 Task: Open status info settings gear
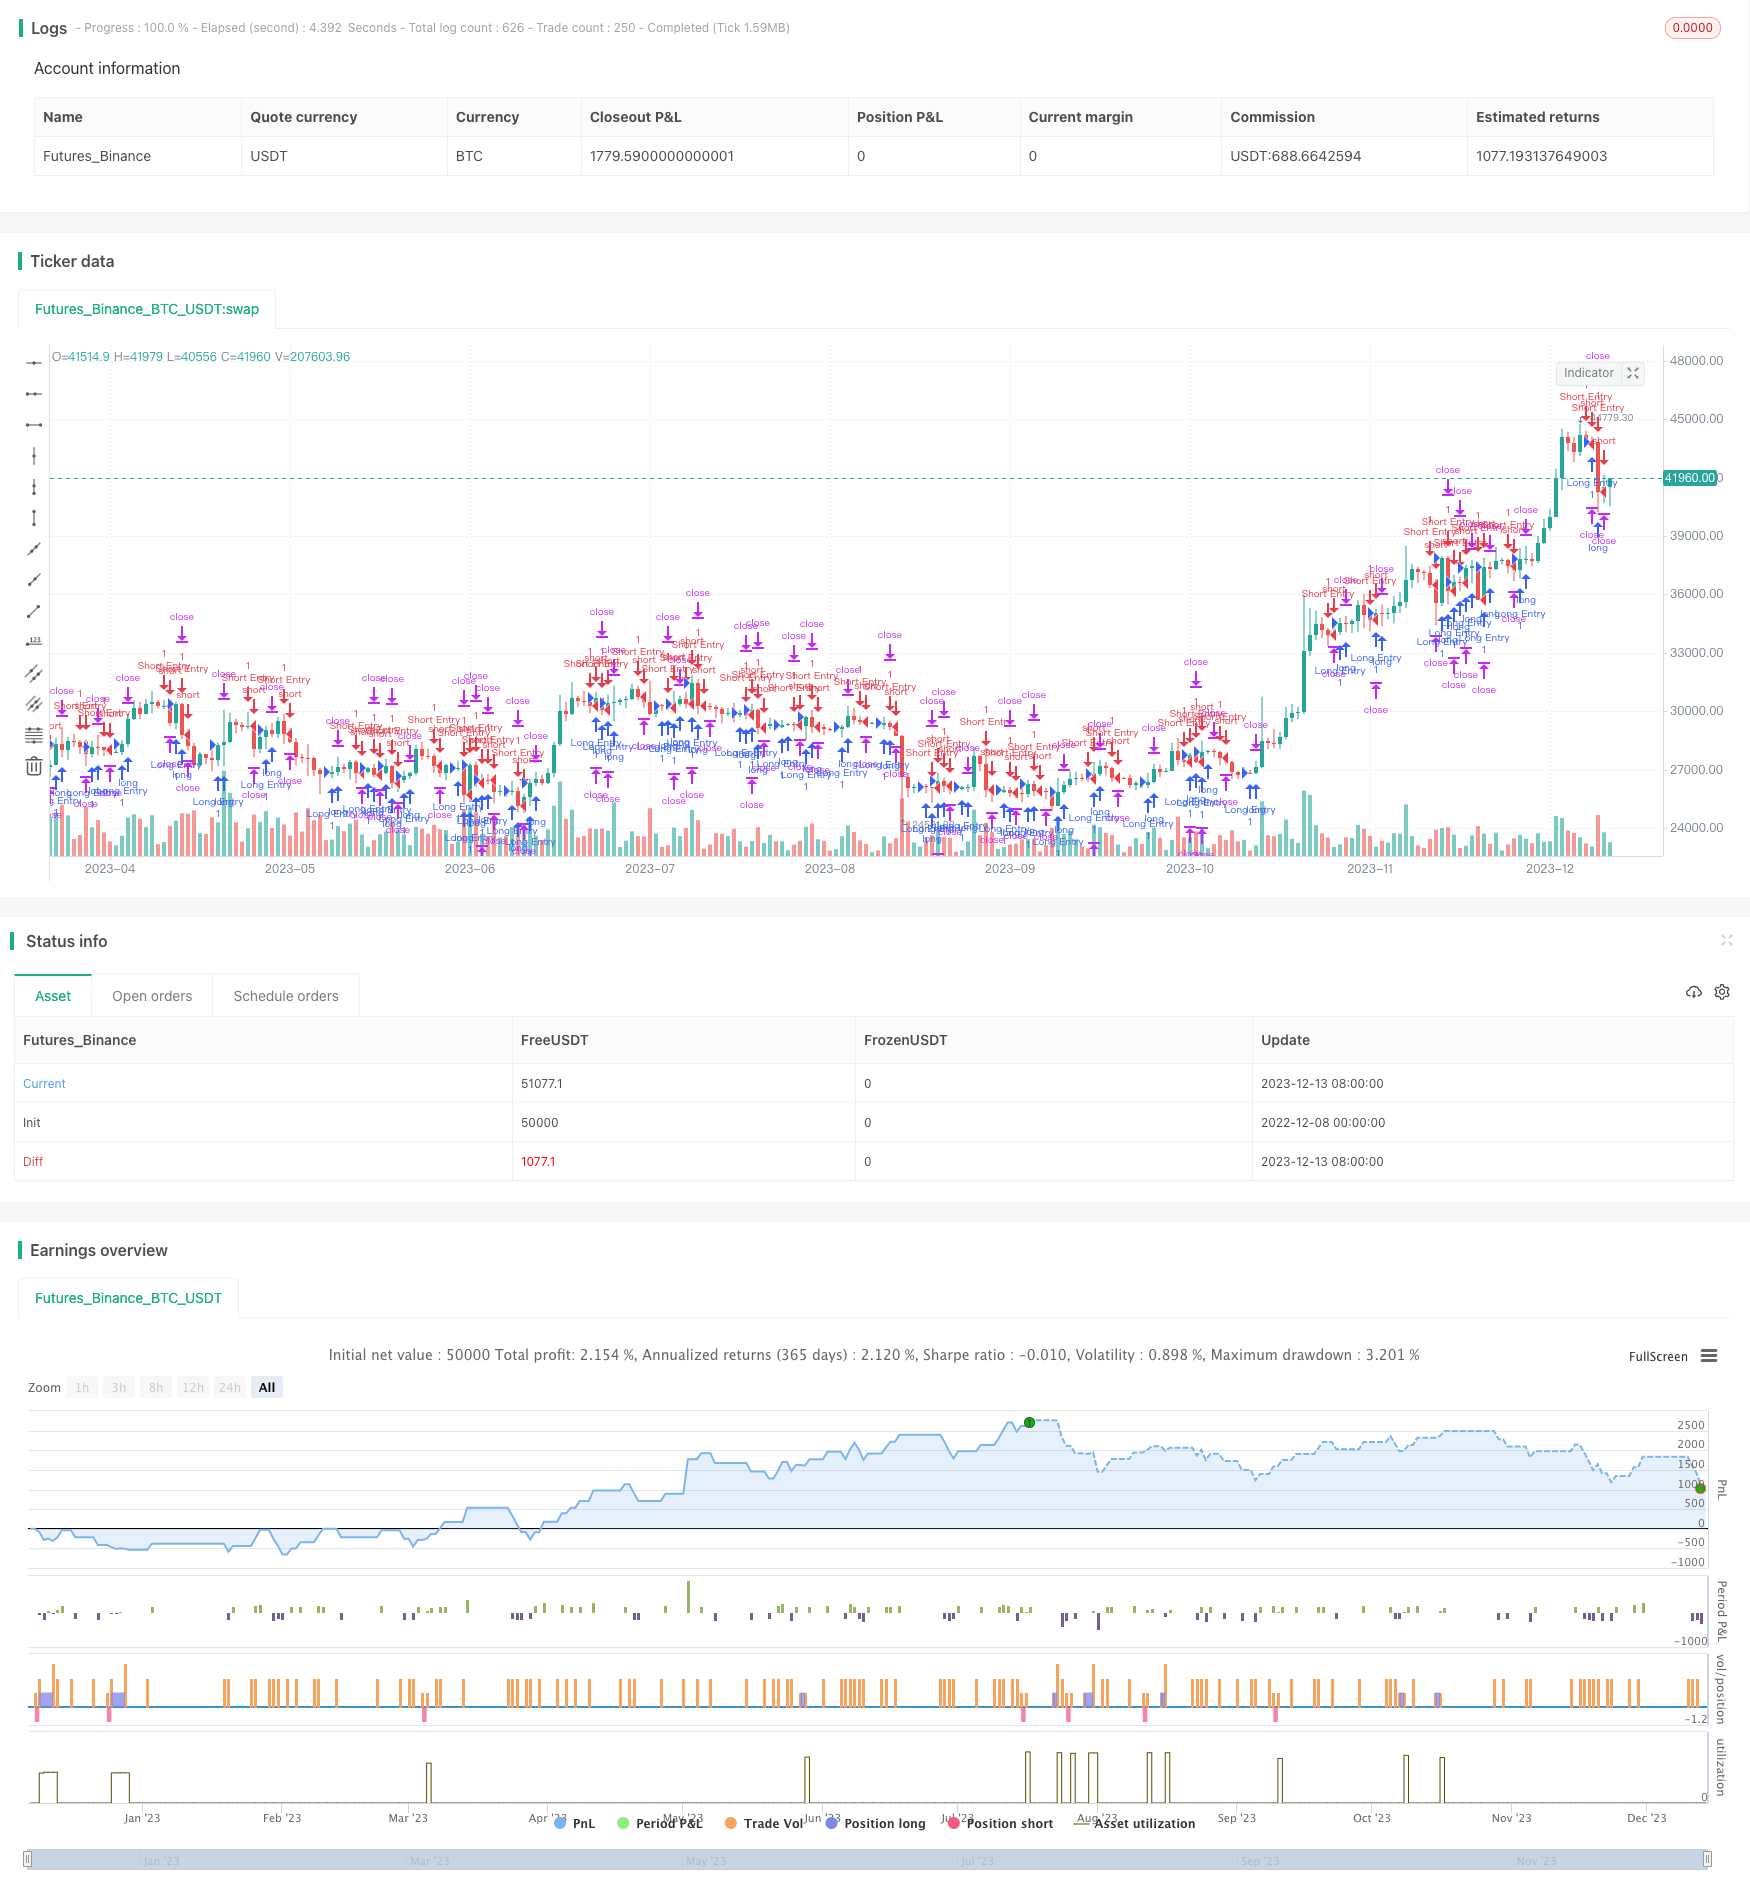1722,992
